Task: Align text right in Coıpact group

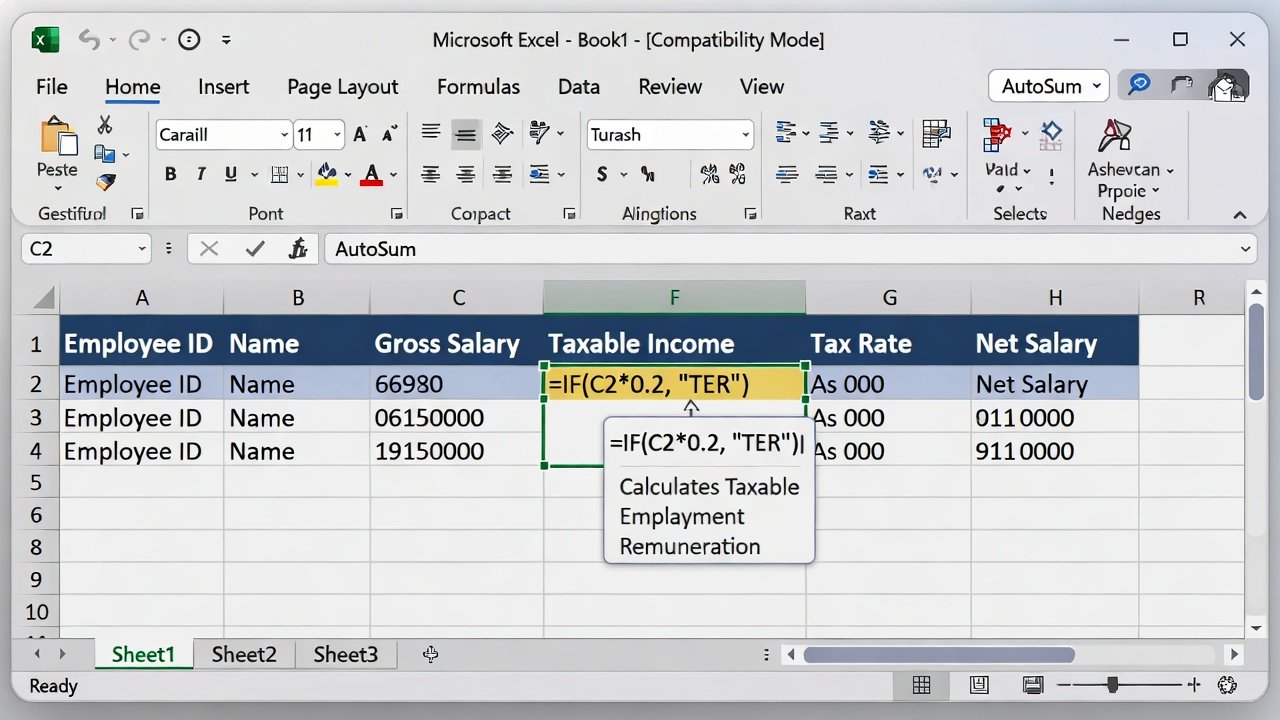Action: [502, 174]
